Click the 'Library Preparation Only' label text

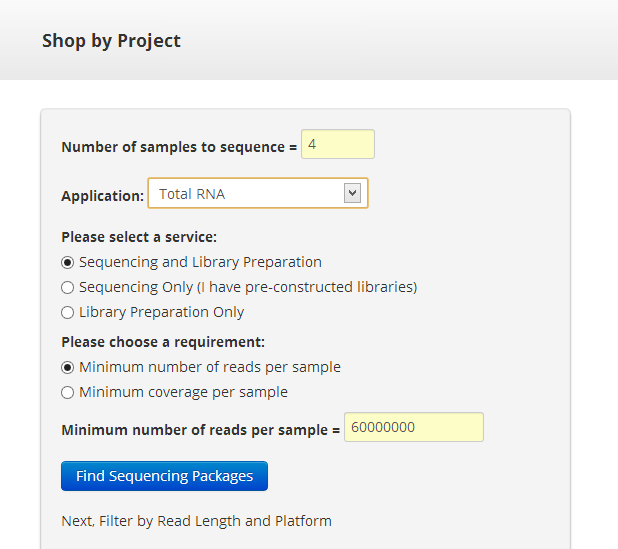pyautogui.click(x=161, y=312)
